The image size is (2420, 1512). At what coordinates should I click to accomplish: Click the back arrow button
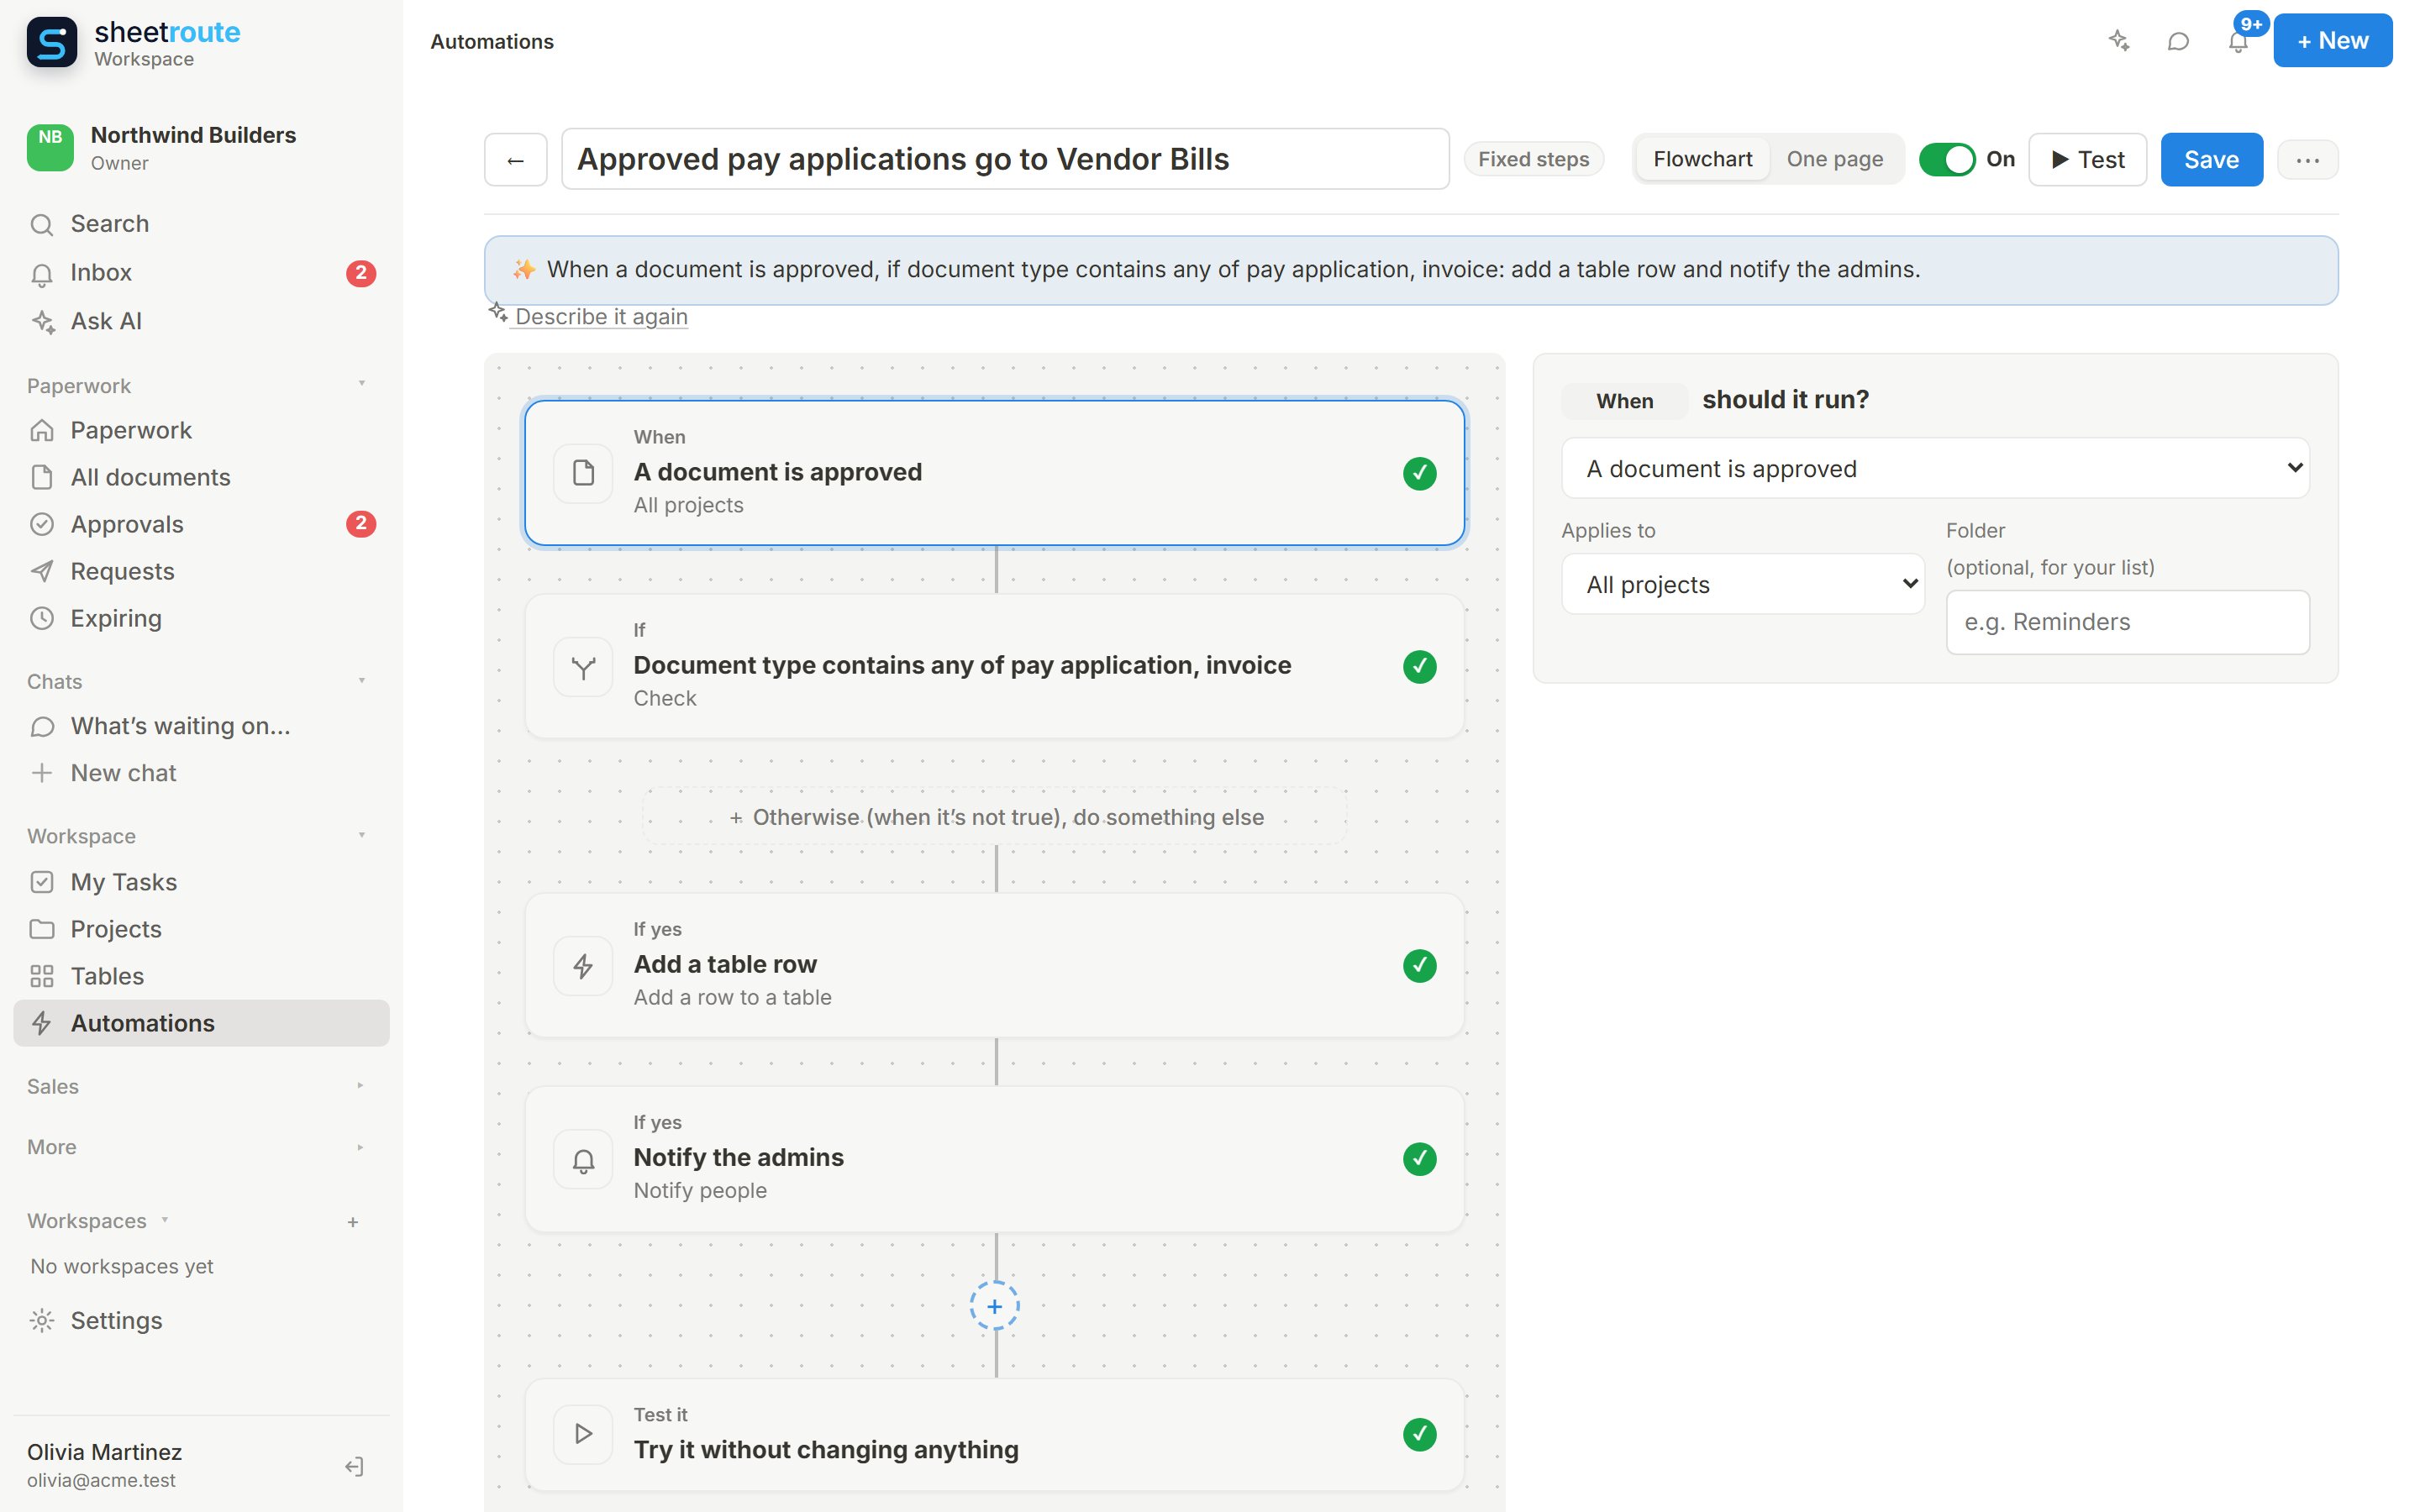[x=516, y=160]
